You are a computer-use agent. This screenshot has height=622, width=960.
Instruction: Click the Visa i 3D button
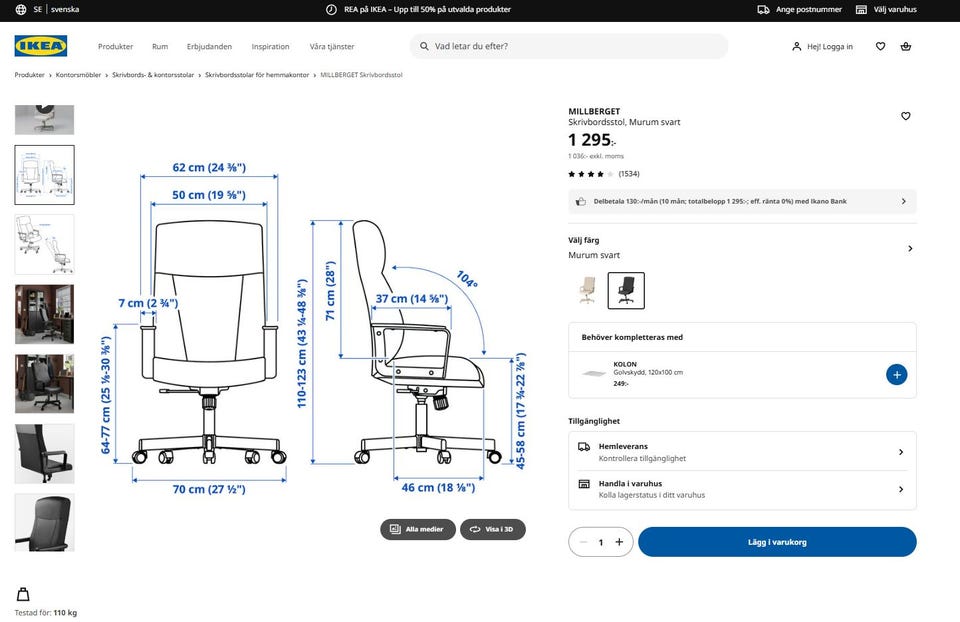tap(493, 529)
